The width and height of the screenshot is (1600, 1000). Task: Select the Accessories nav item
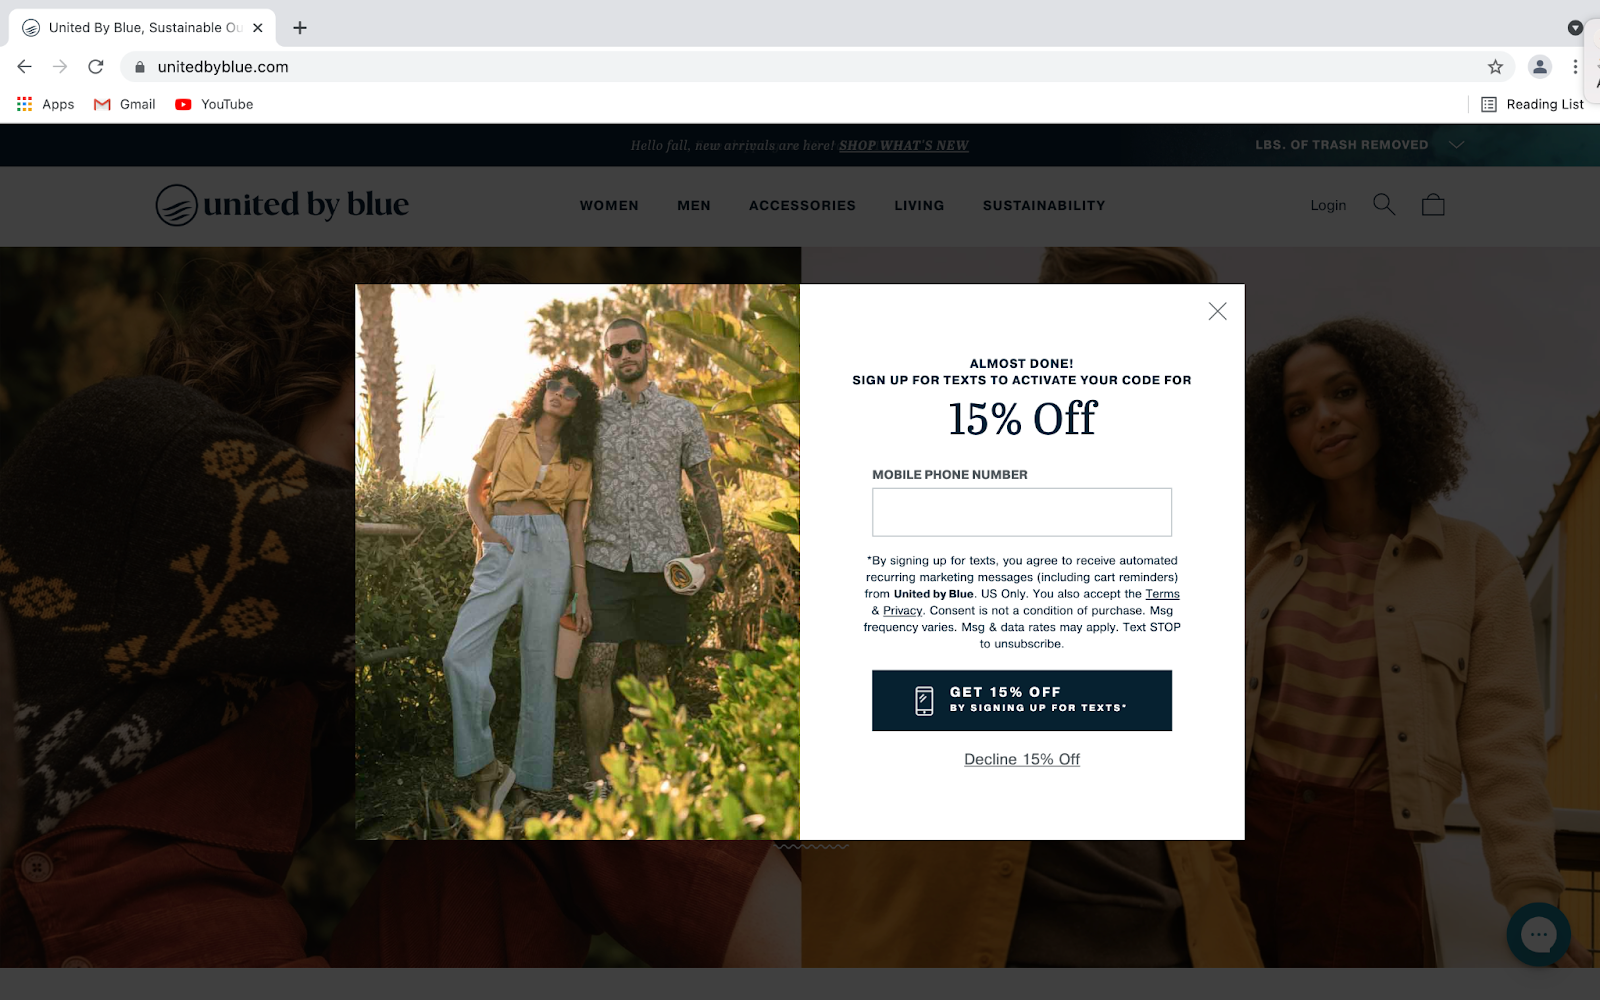pos(802,205)
